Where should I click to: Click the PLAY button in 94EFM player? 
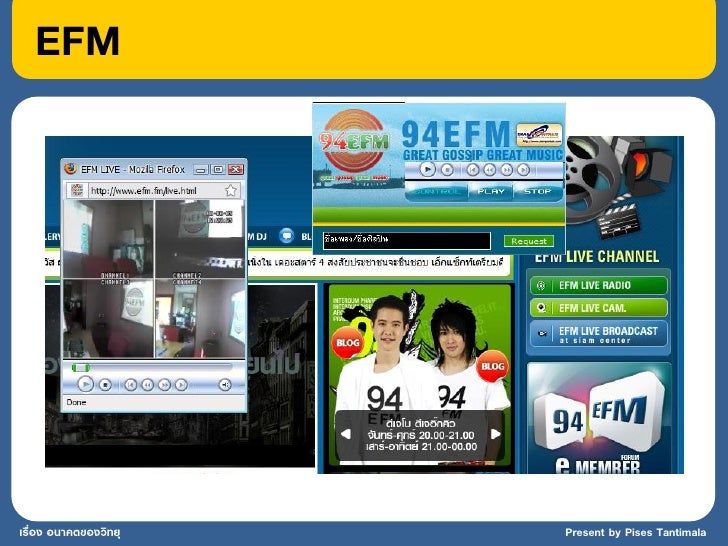pyautogui.click(x=491, y=191)
